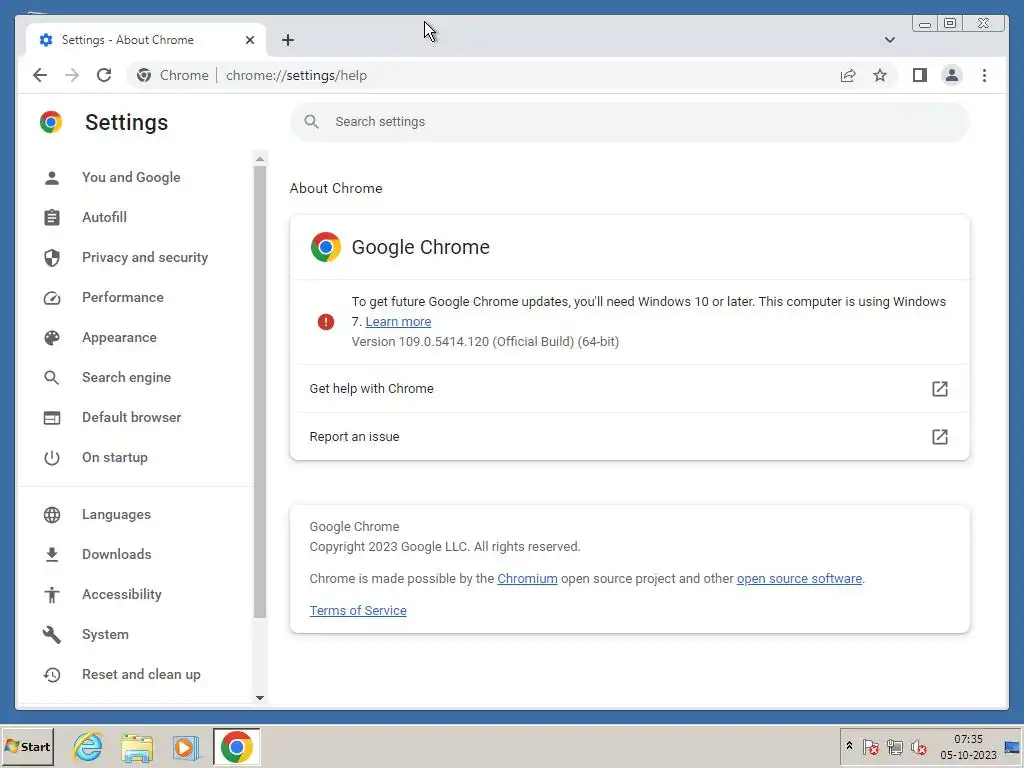Click external link icon for Get help
The image size is (1024, 768).
pos(939,389)
